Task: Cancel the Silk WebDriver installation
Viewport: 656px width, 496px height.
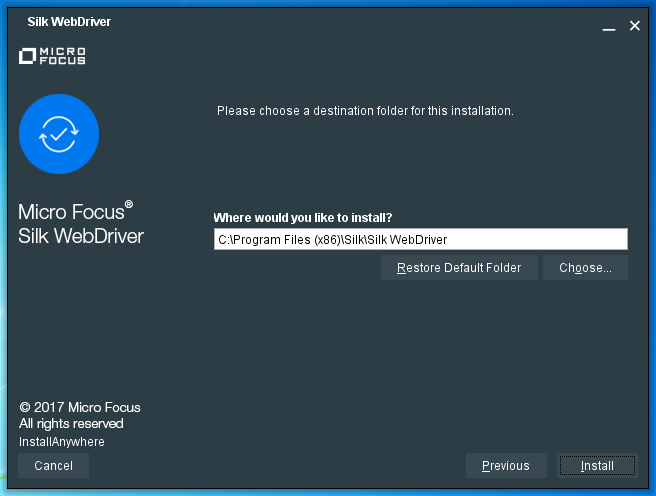Action: (x=54, y=465)
